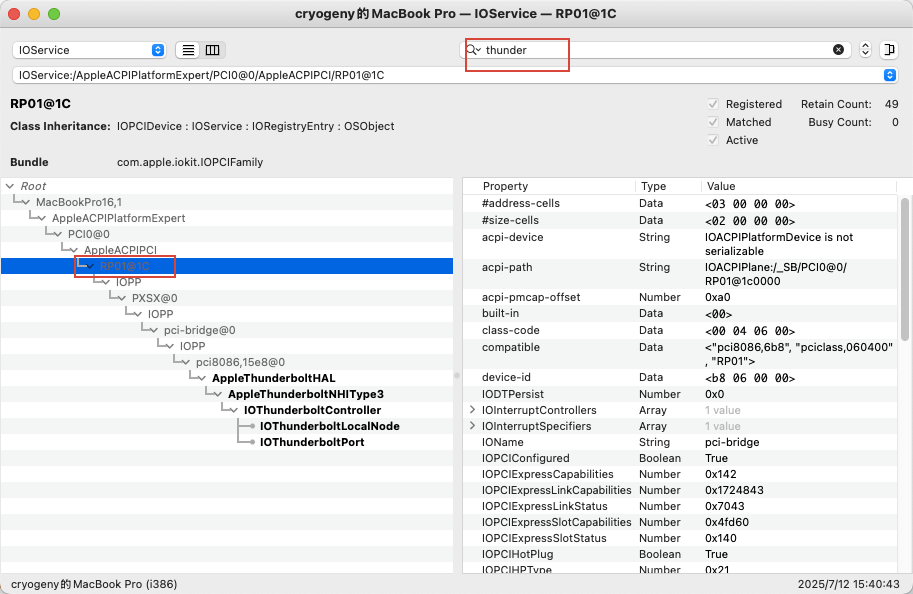Screen dimensions: 913x594
Task: Toggle the Registered checkbox
Action: coord(713,104)
